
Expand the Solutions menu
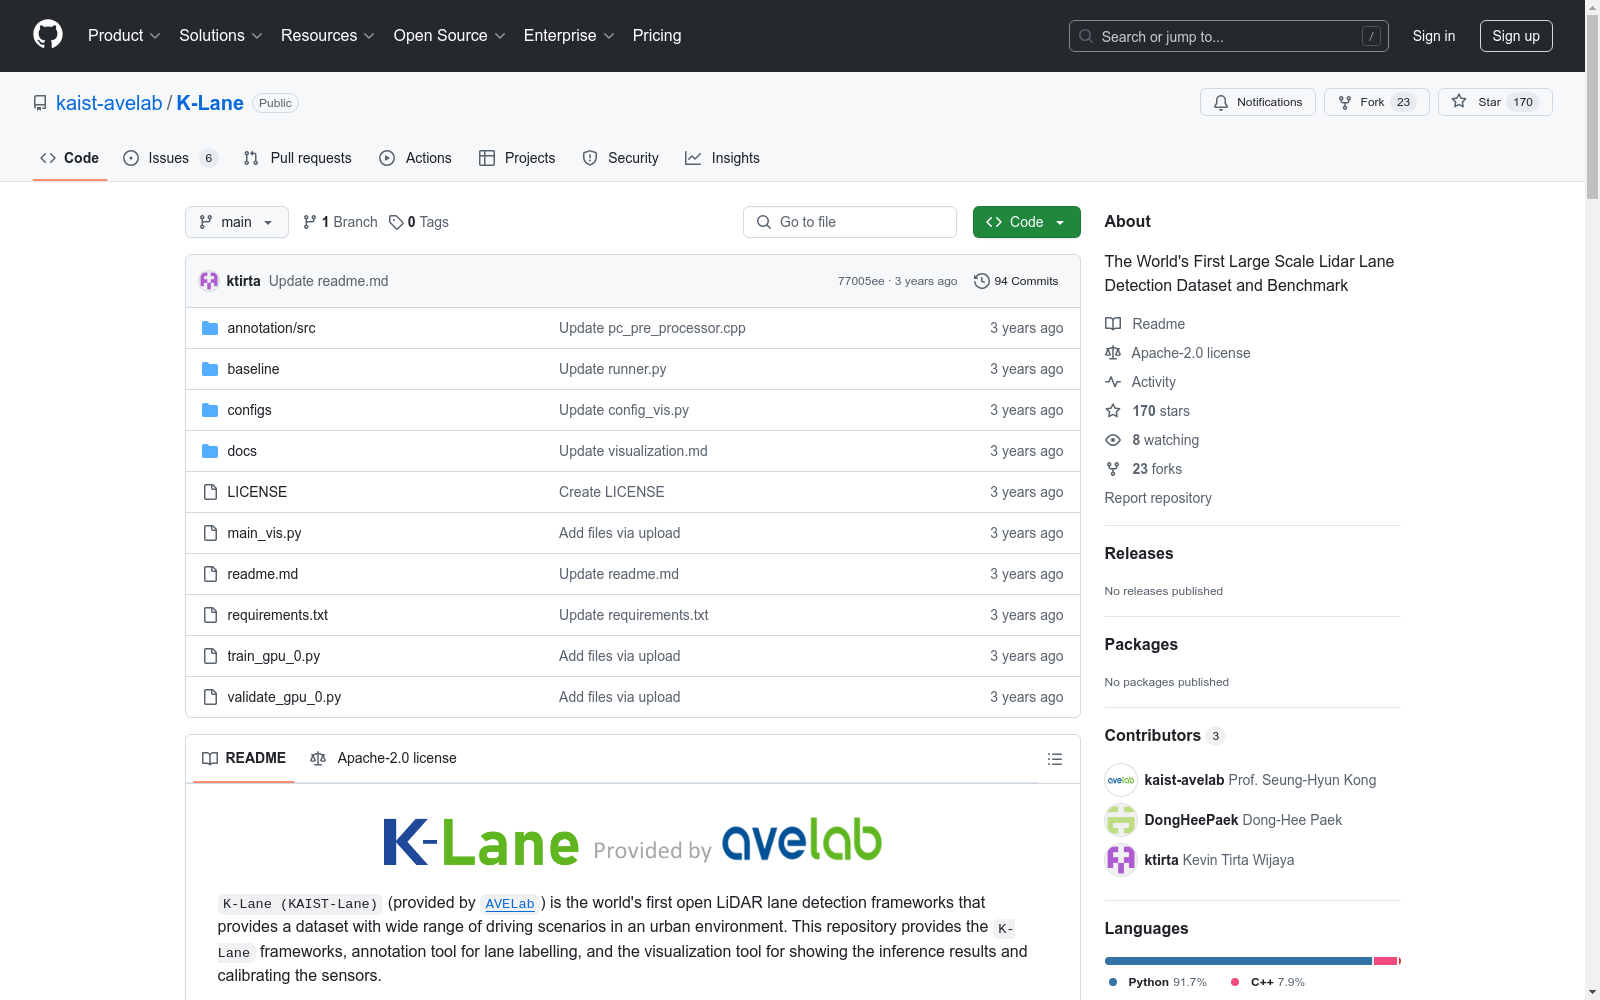tap(221, 35)
